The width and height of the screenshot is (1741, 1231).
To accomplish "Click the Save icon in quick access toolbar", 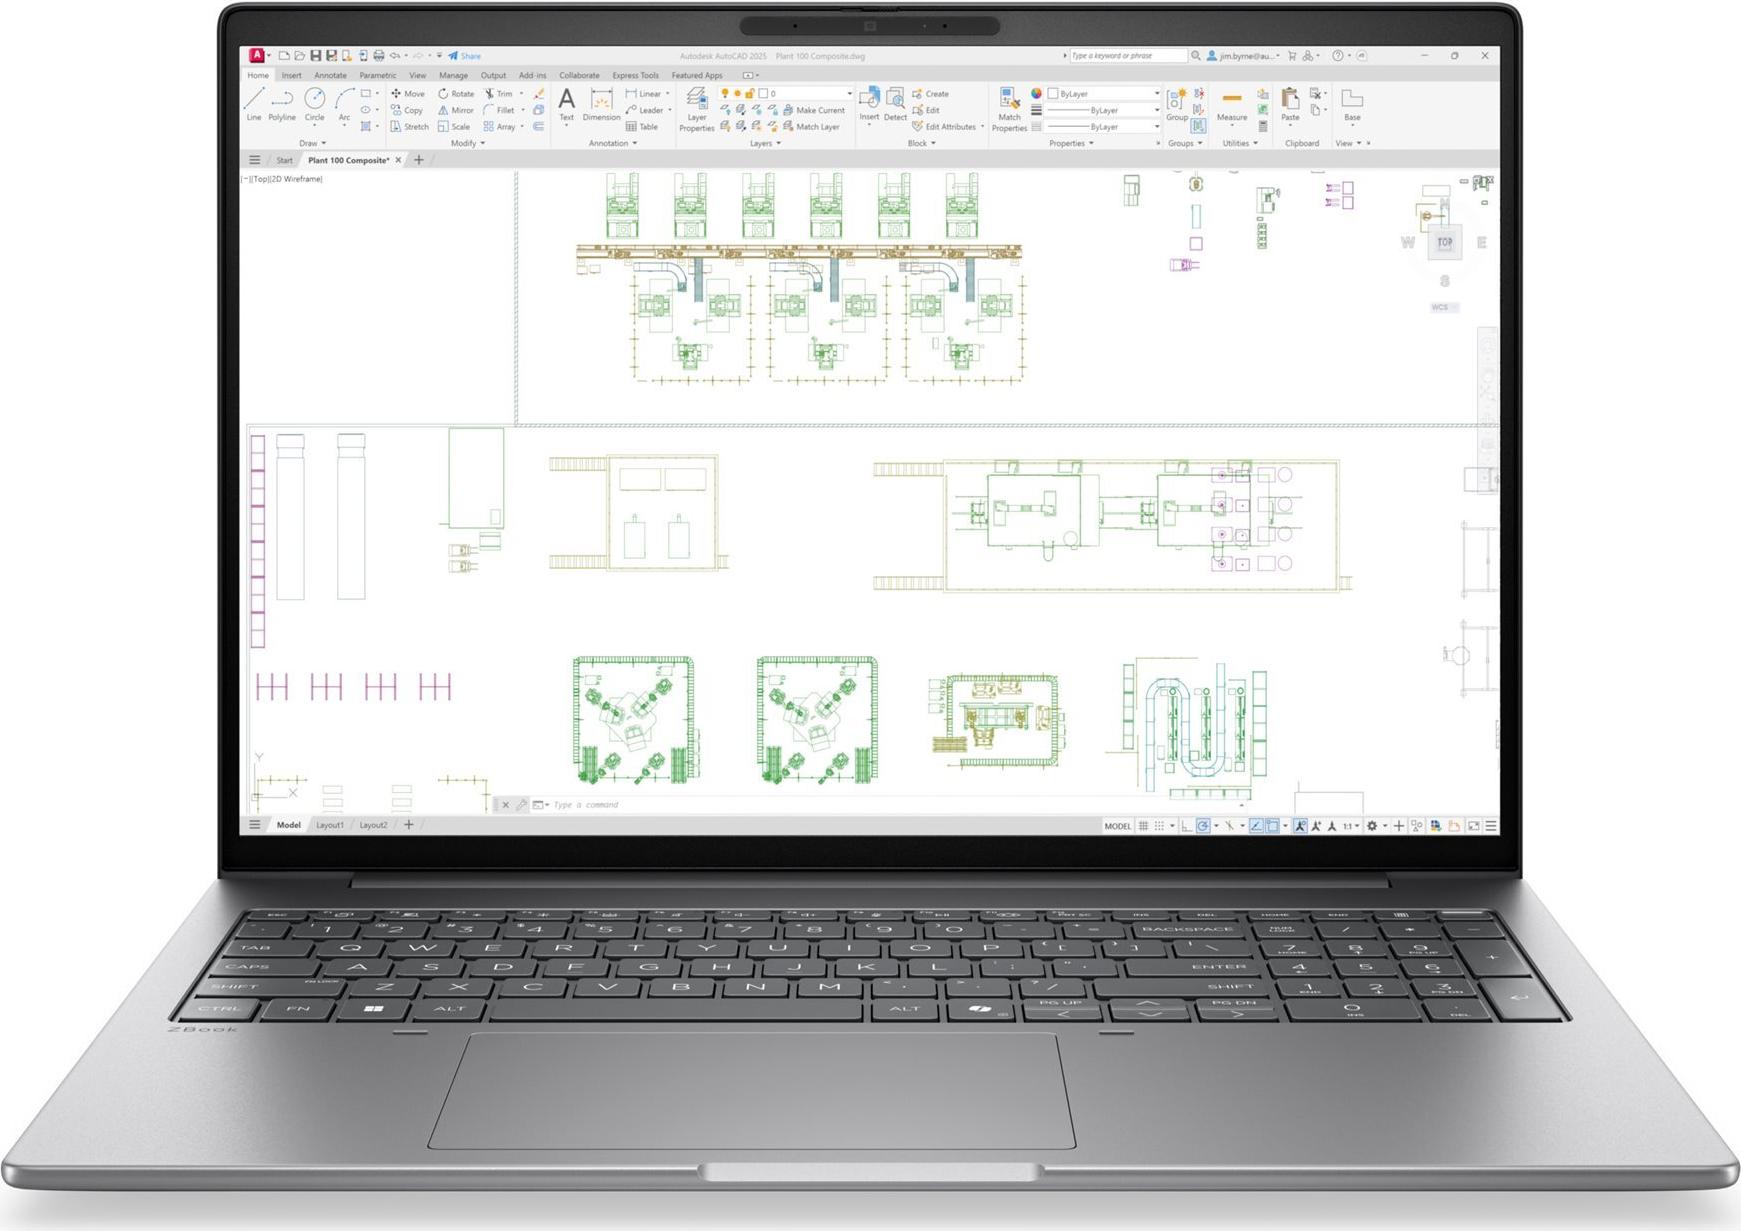I will (316, 56).
